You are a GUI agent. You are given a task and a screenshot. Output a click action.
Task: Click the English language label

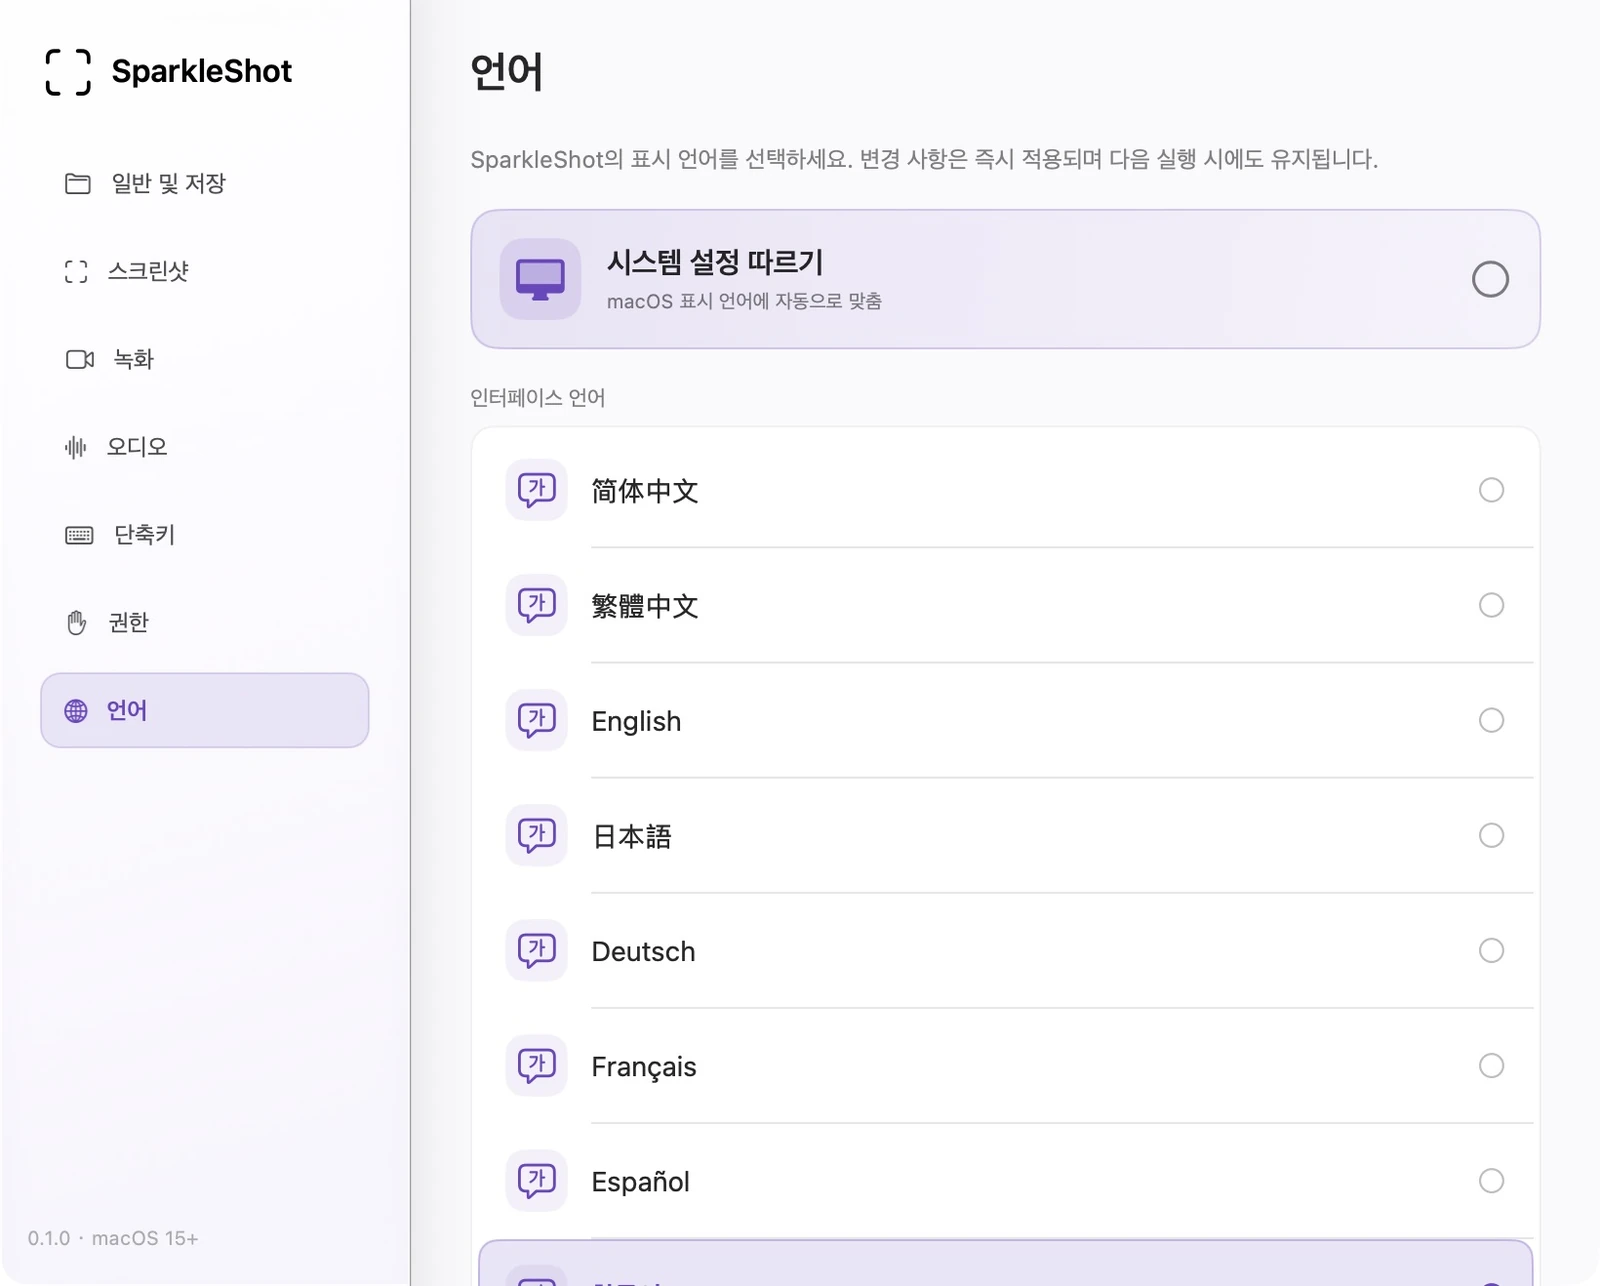[x=636, y=721]
